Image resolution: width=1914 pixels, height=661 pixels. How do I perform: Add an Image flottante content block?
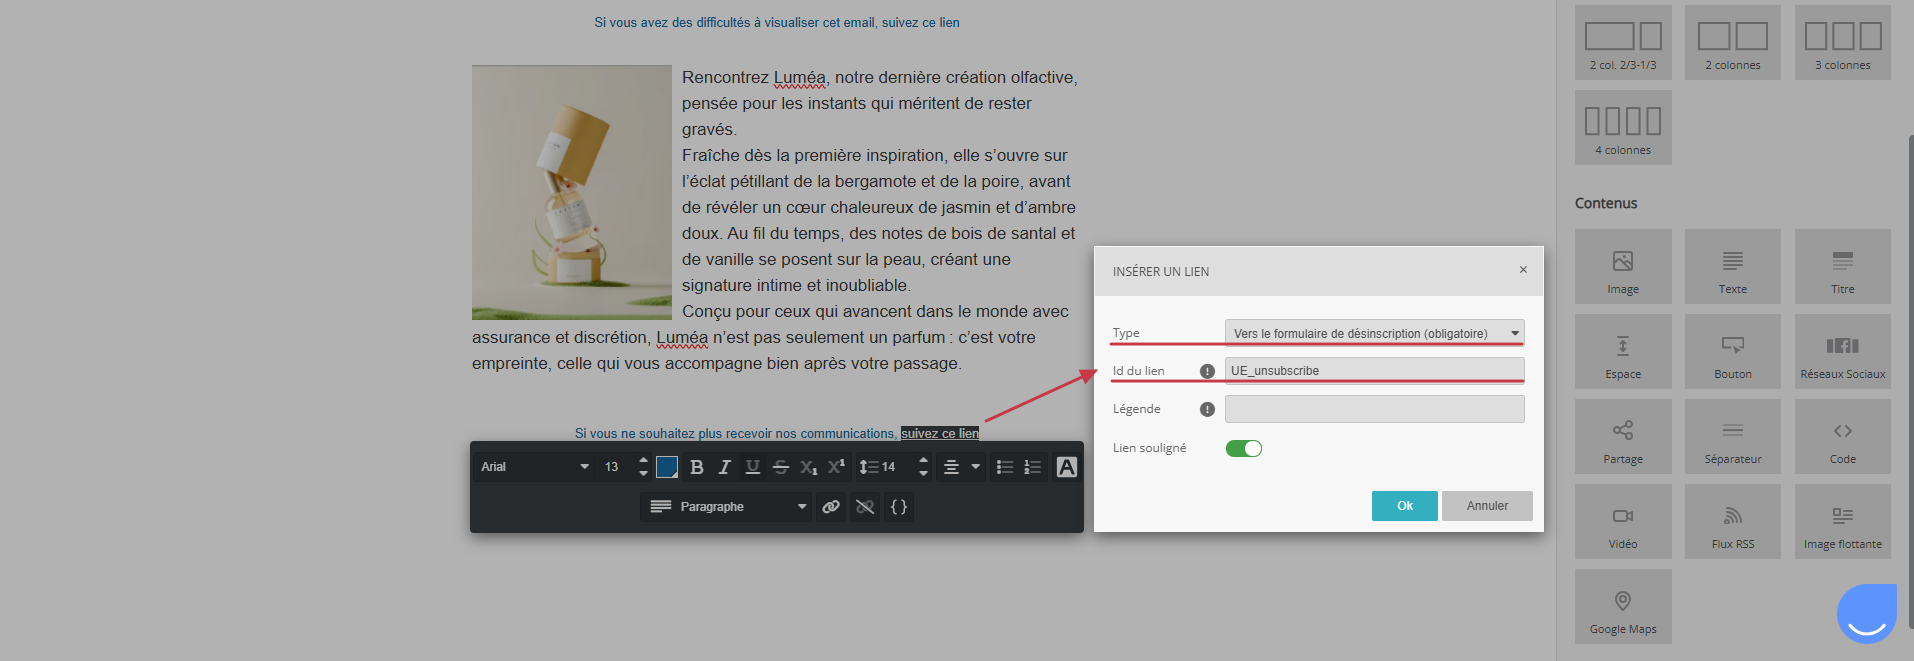tap(1843, 522)
